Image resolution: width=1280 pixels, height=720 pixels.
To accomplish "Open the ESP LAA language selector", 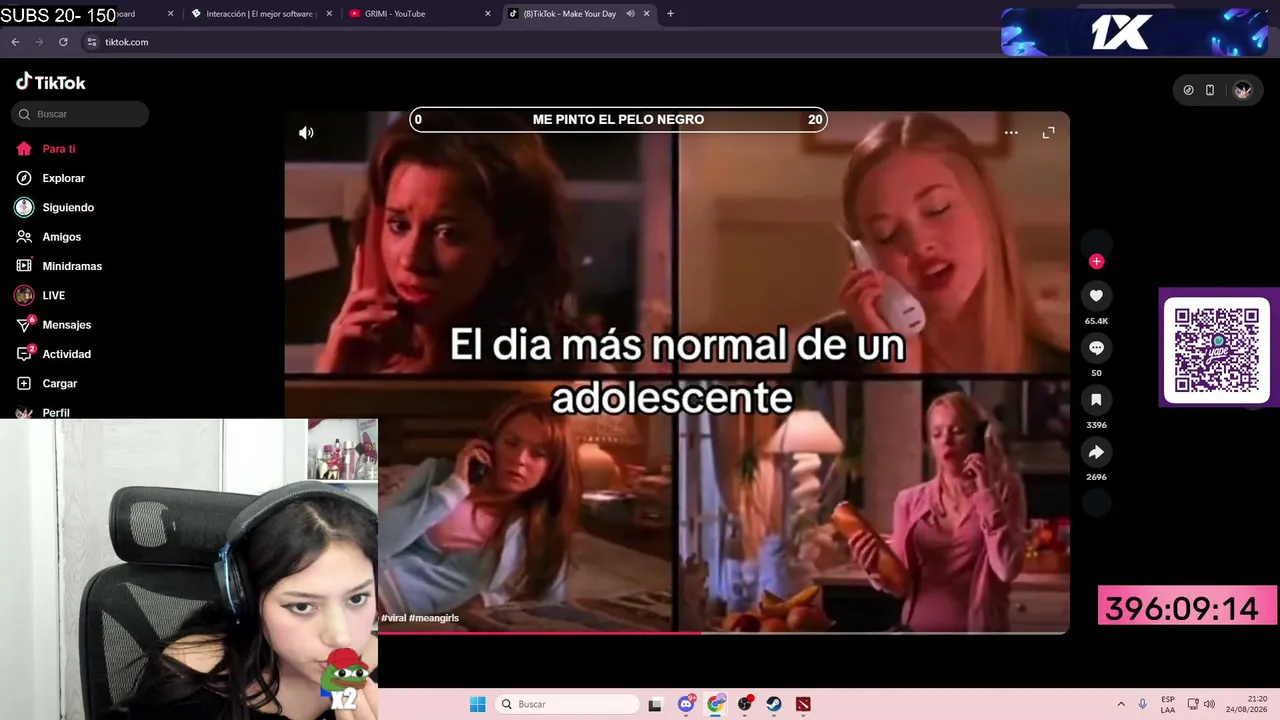I will (x=1168, y=704).
